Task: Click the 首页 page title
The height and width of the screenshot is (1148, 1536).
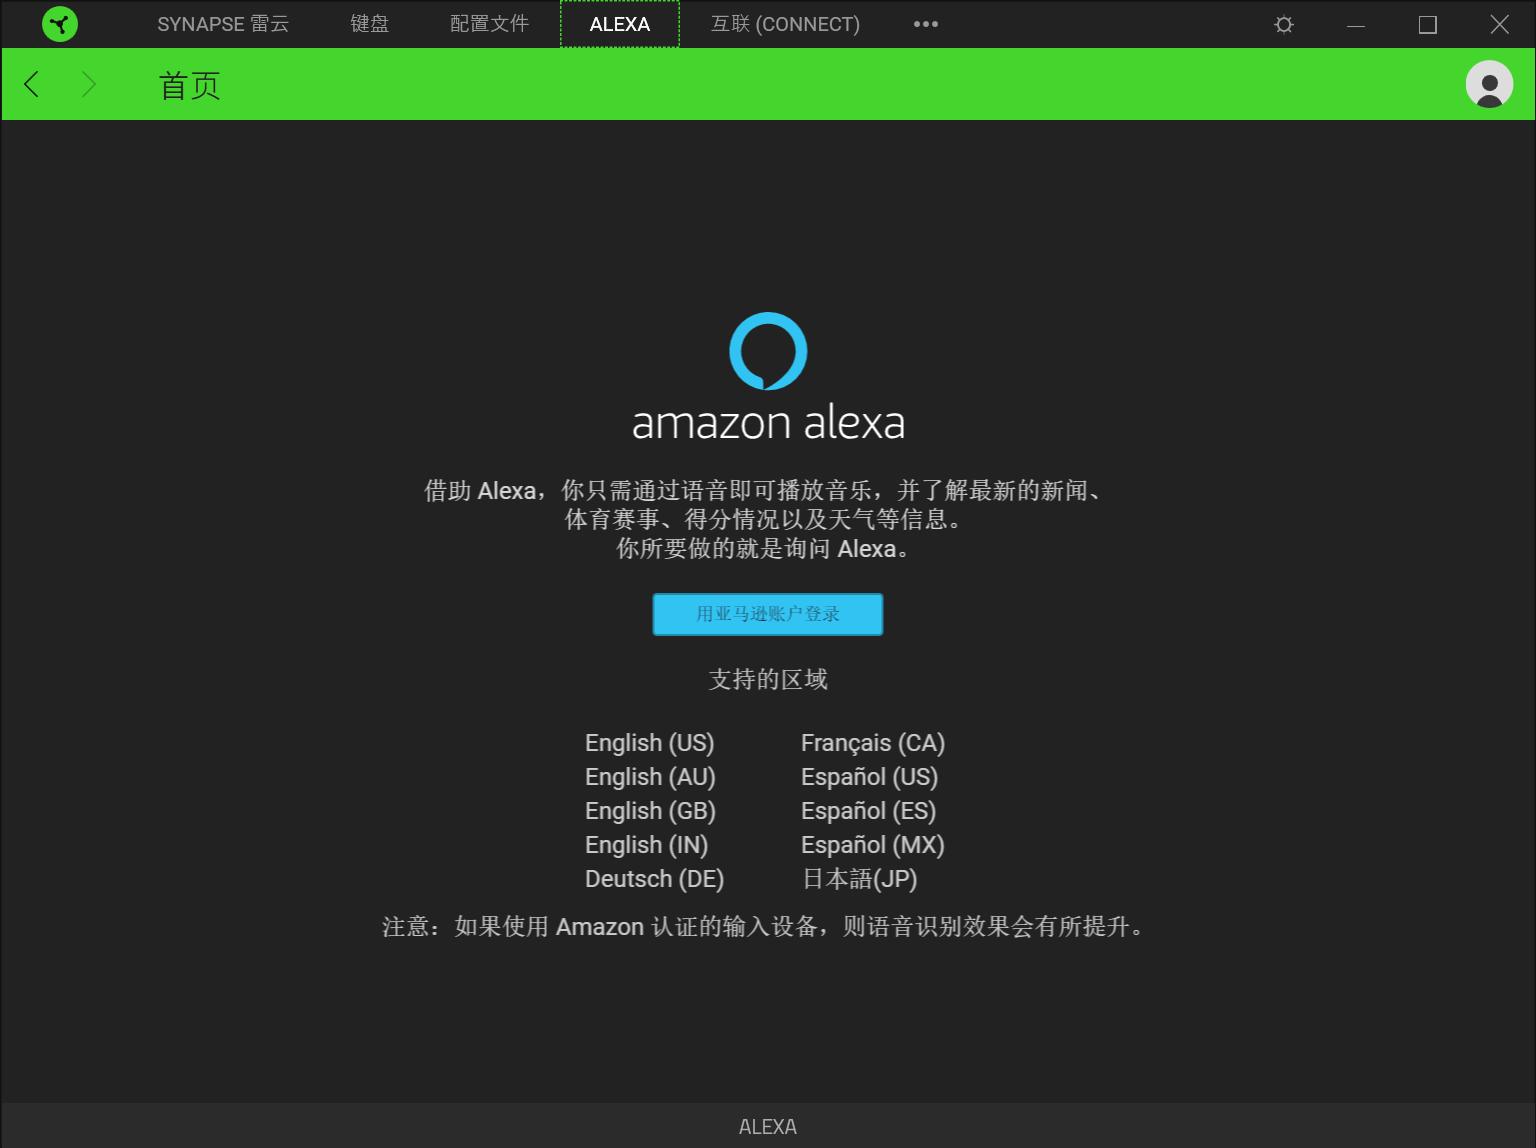Action: tap(189, 85)
